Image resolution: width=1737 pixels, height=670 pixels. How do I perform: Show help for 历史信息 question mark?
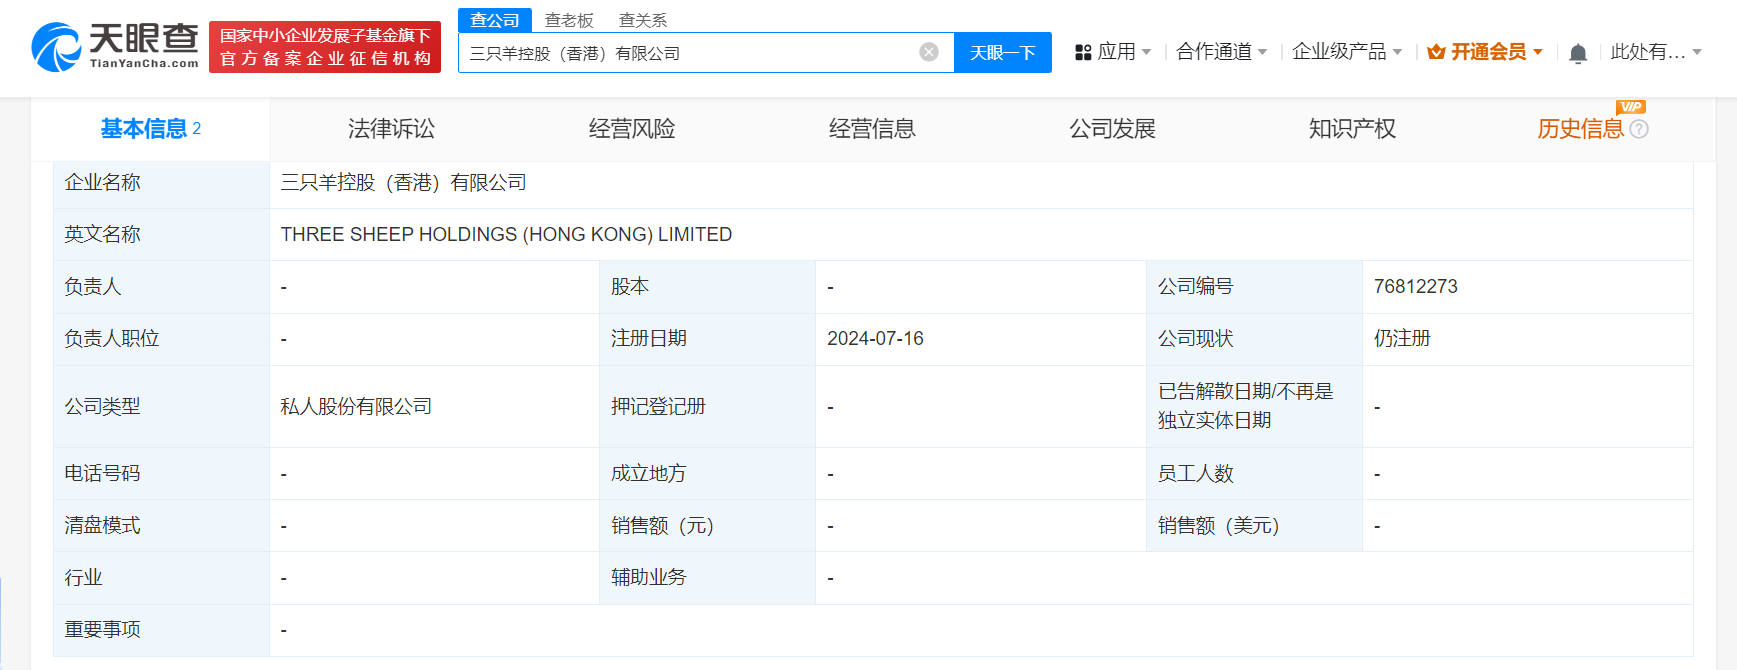pyautogui.click(x=1639, y=129)
